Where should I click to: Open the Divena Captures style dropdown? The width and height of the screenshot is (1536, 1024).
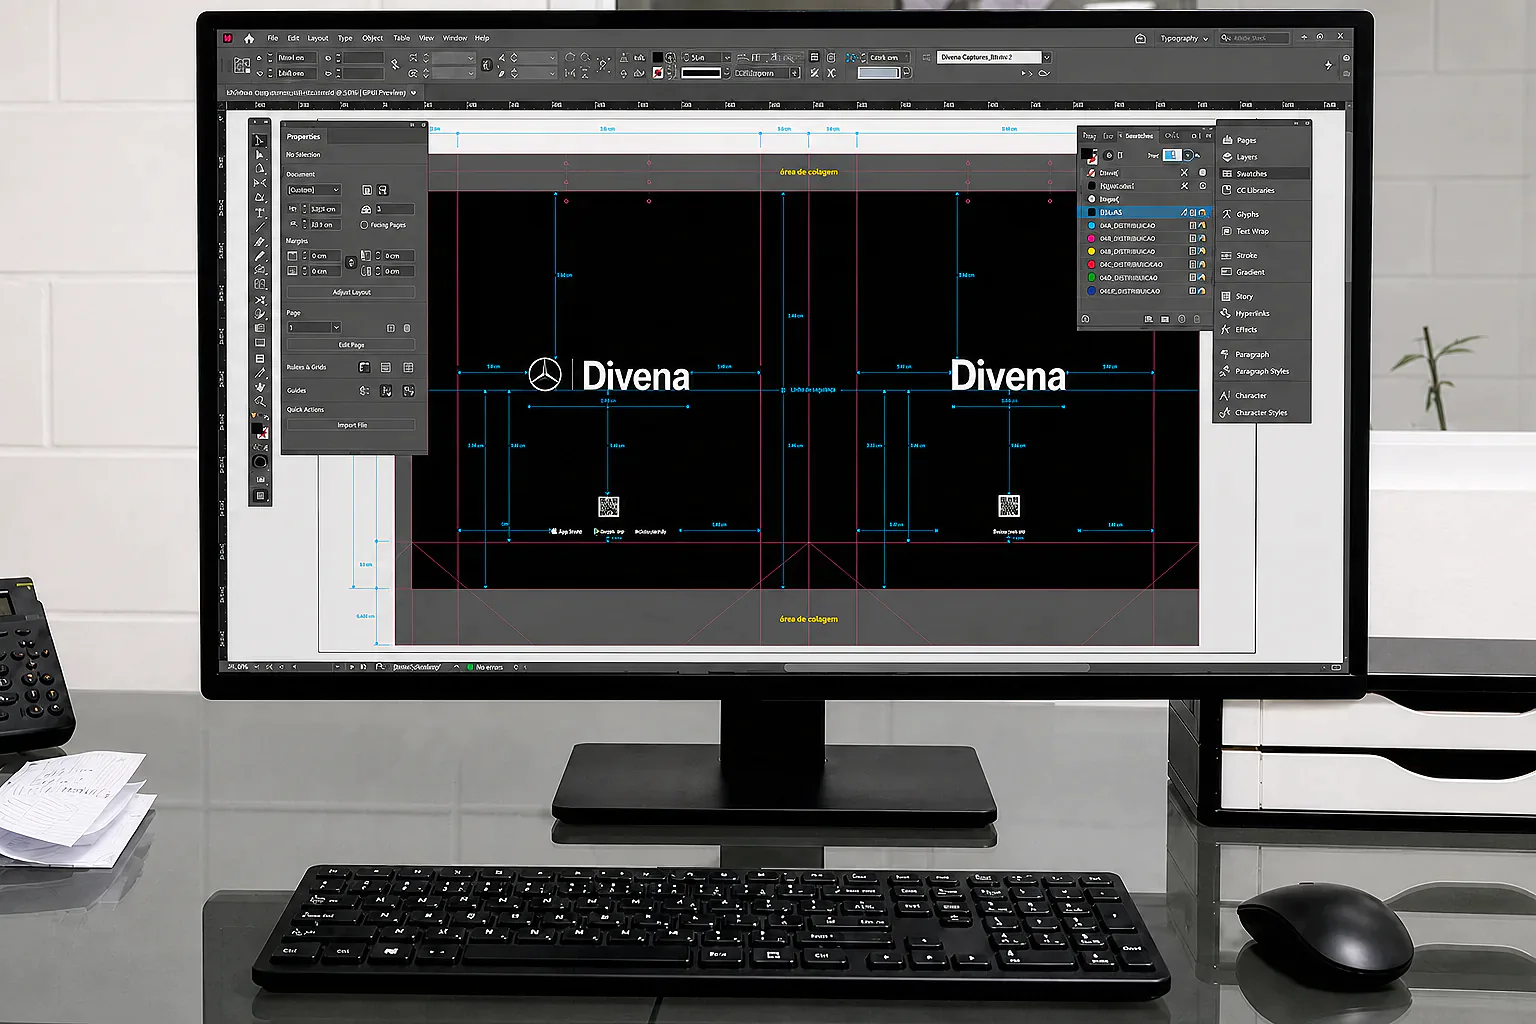[x=1047, y=58]
